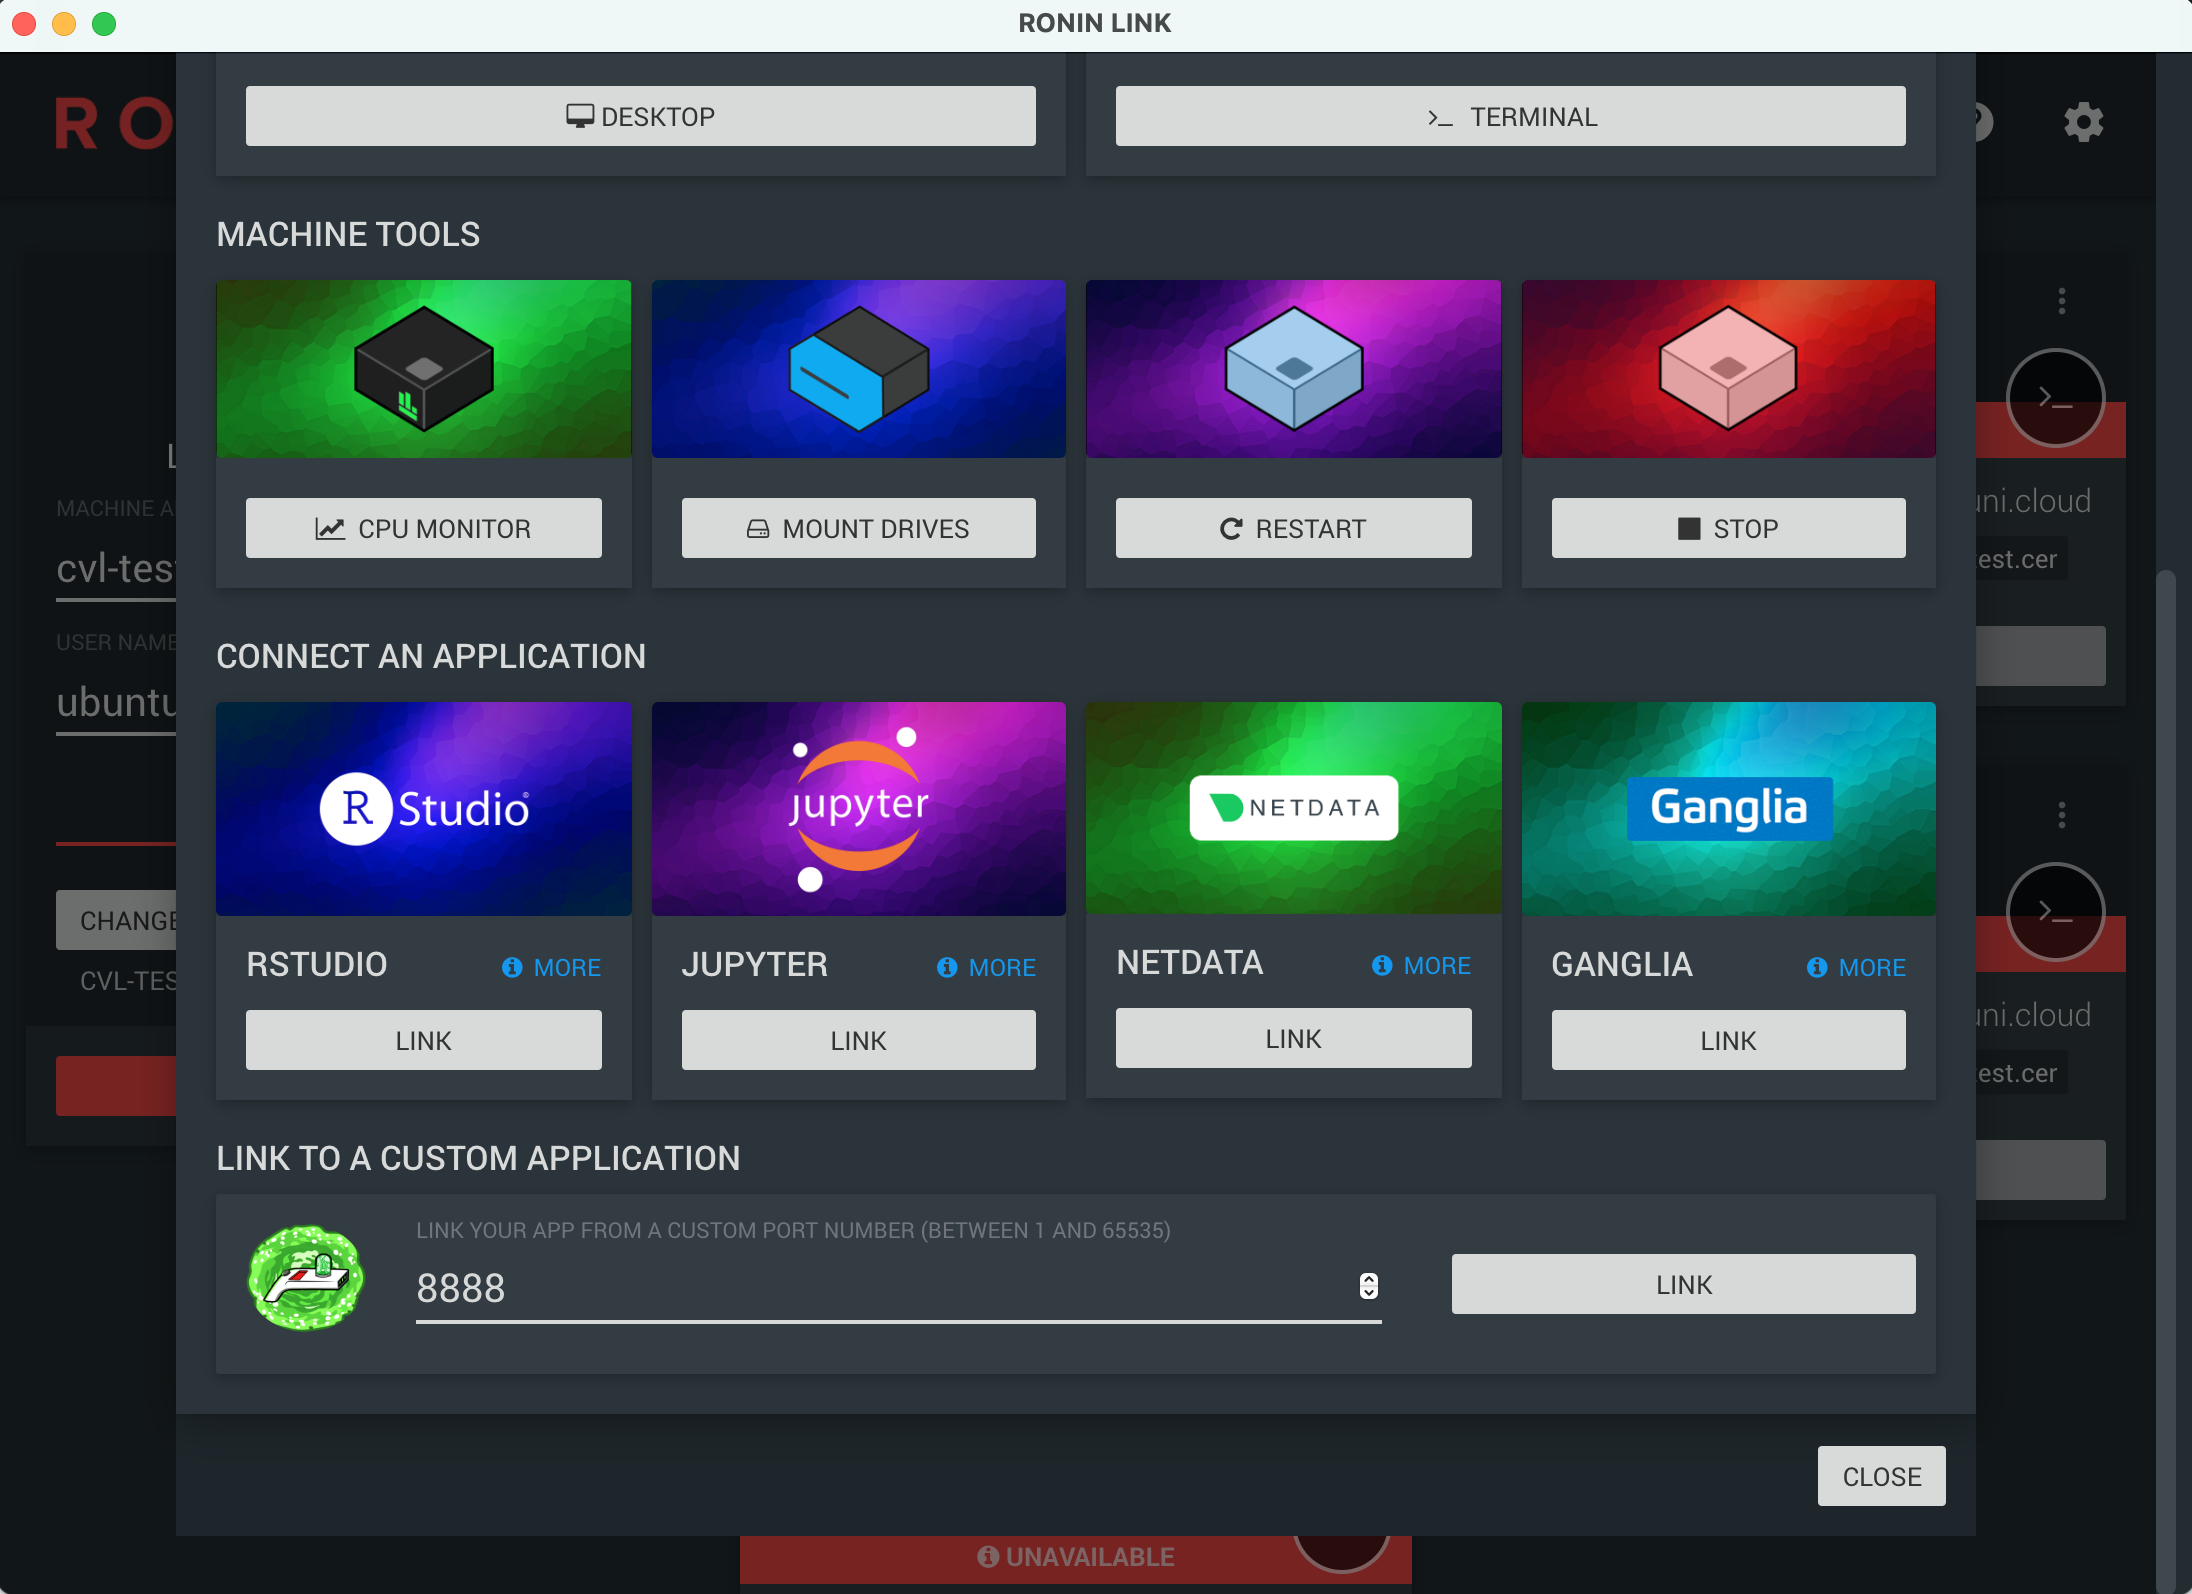Click the Mount Drives blue cube image

(859, 369)
